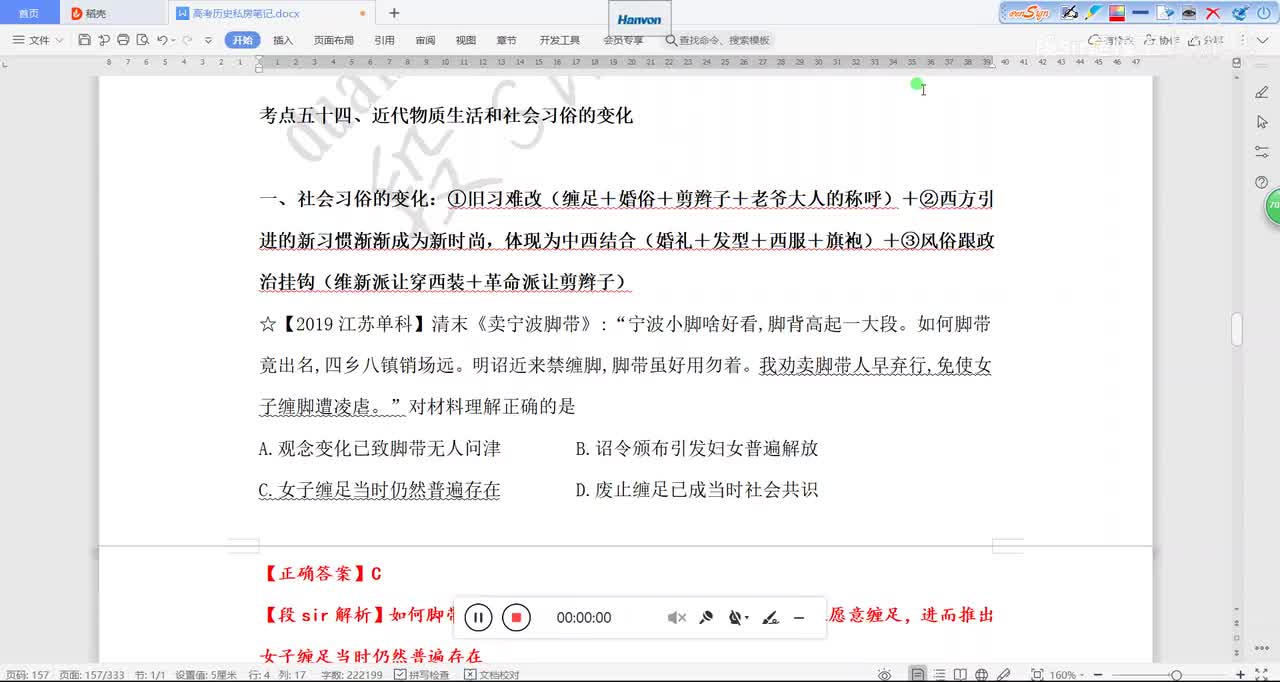1280x682 pixels.
Task: Save the document using the toolbar save icon
Action: 84,40
